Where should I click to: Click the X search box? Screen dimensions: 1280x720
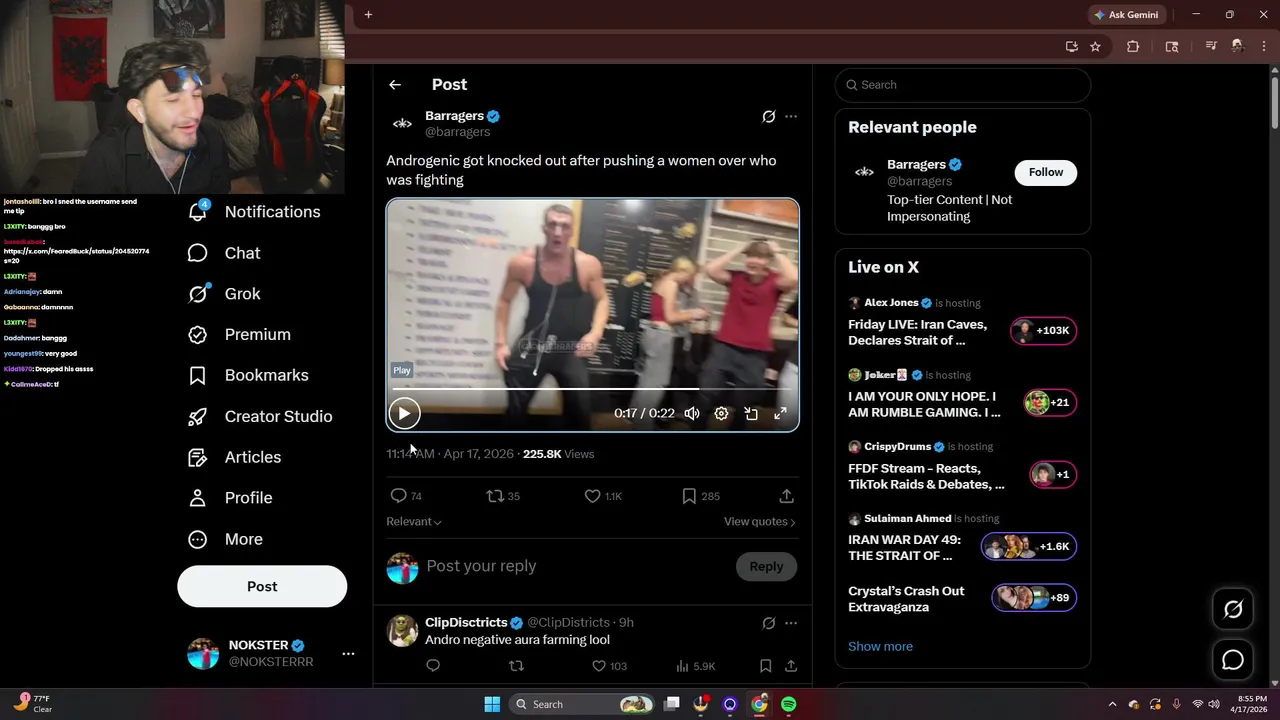[963, 85]
